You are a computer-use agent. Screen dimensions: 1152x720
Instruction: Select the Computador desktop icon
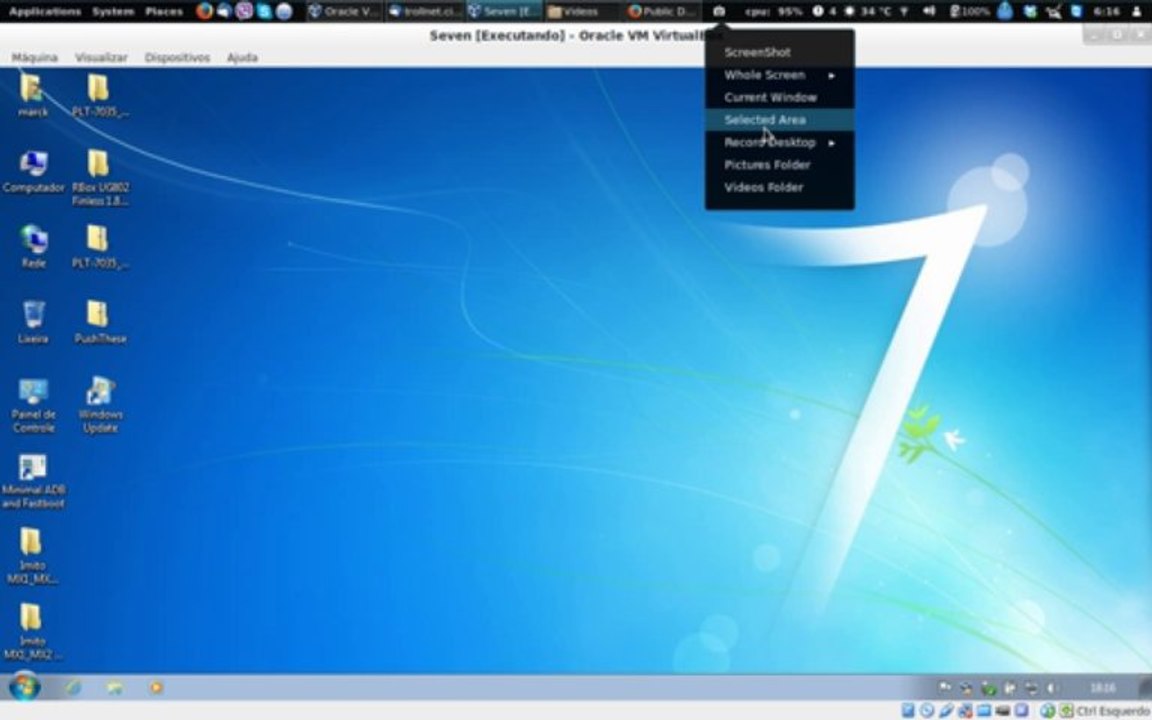[33, 171]
